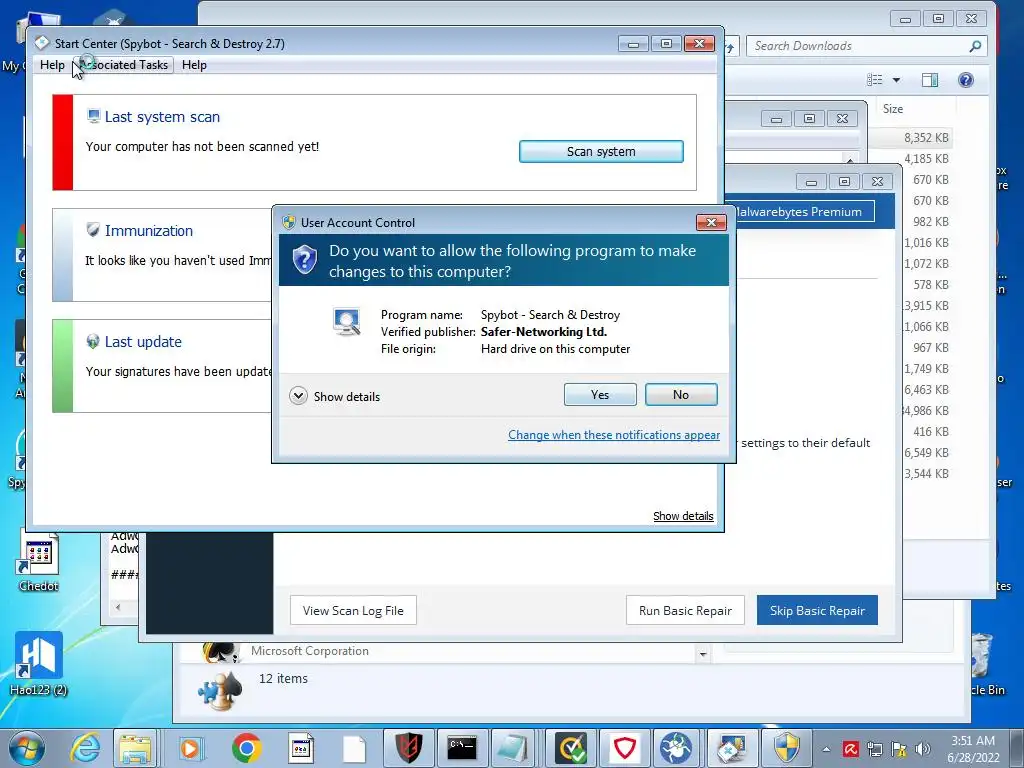Image resolution: width=1024 pixels, height=768 pixels.
Task: Open Change when these notifications appear link
Action: click(614, 435)
